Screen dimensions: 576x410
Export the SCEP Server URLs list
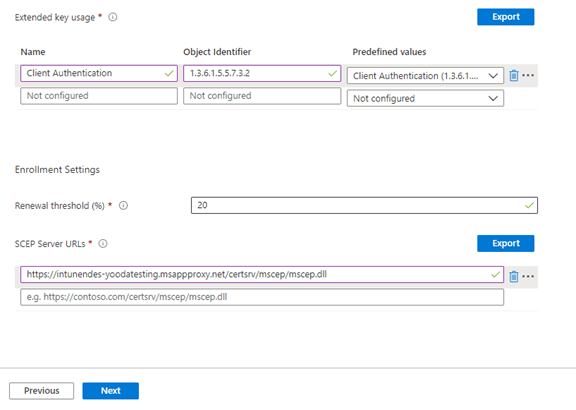click(505, 243)
